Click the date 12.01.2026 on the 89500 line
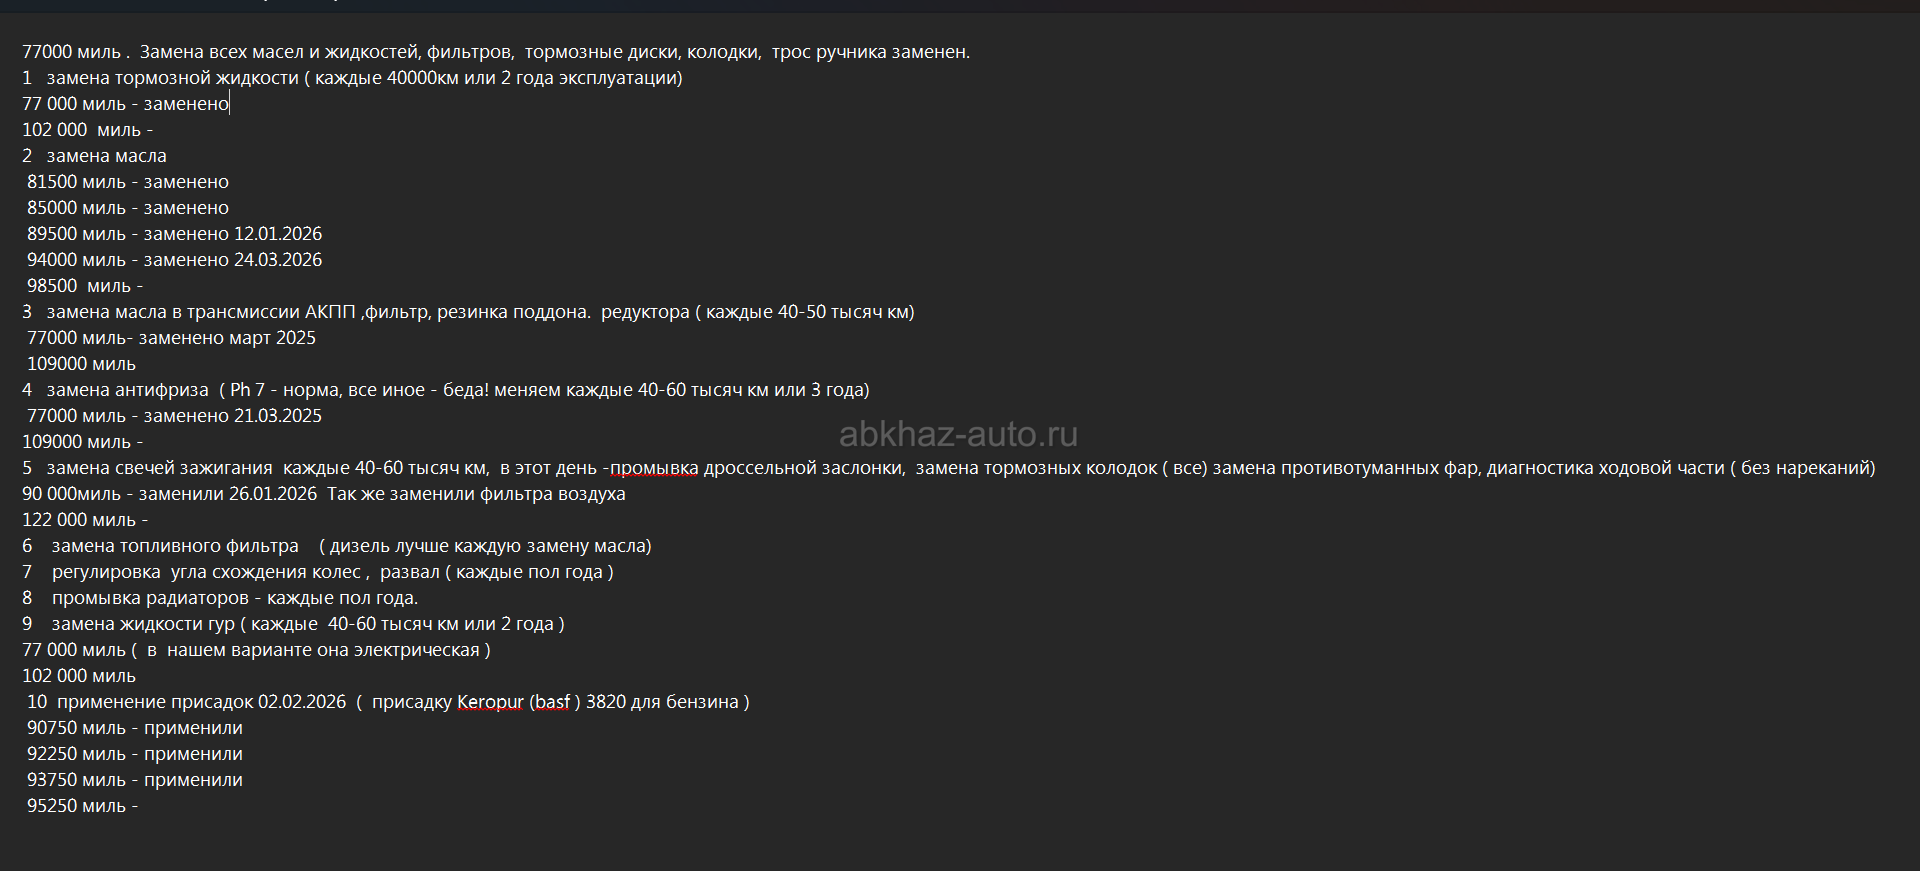 [278, 234]
